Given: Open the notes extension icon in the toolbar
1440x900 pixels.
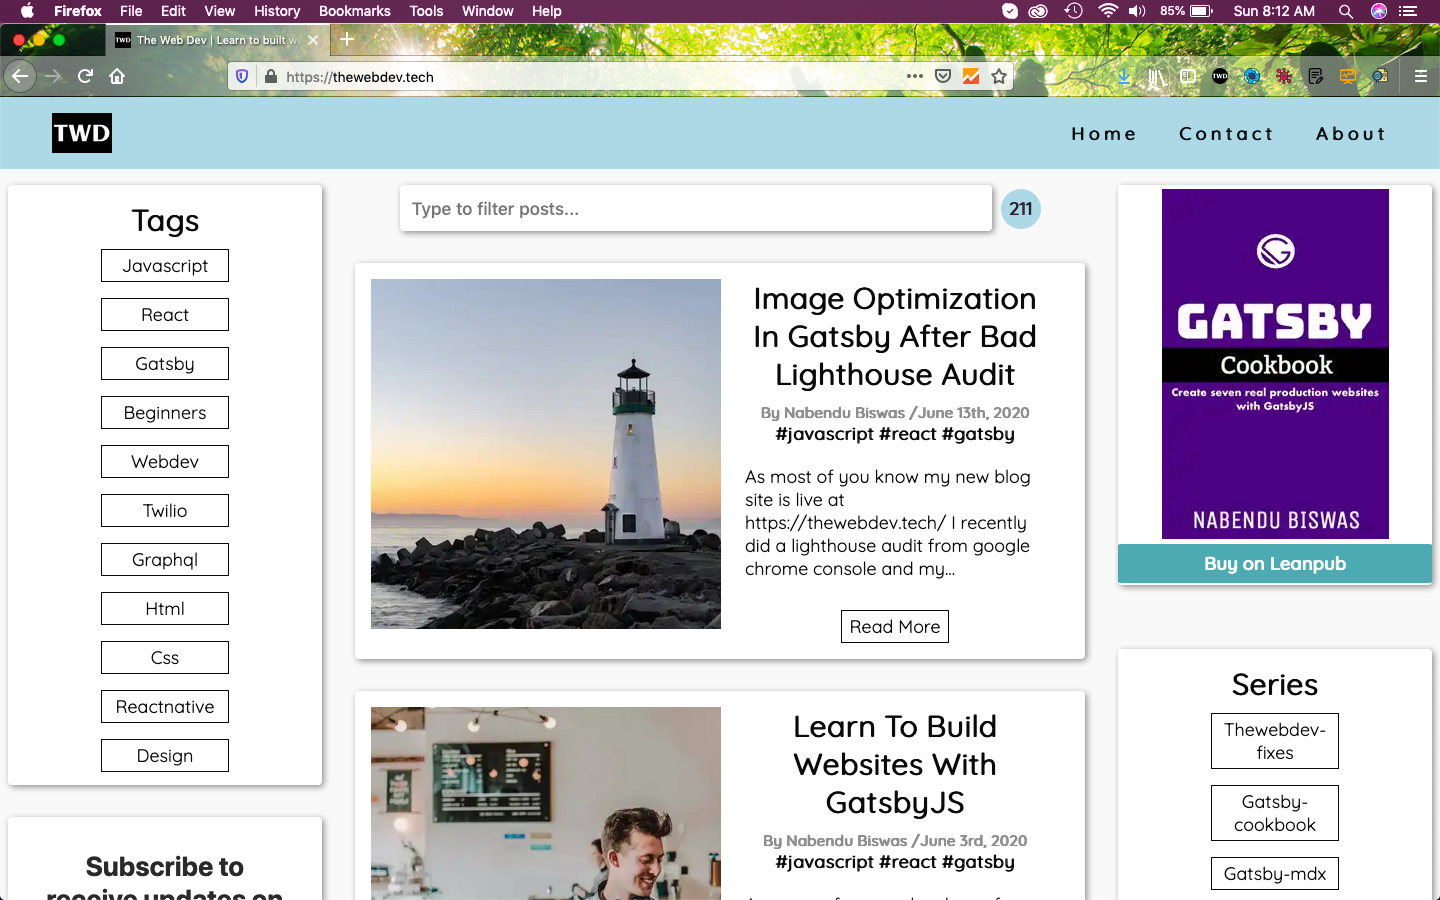Looking at the screenshot, I should 1316,76.
